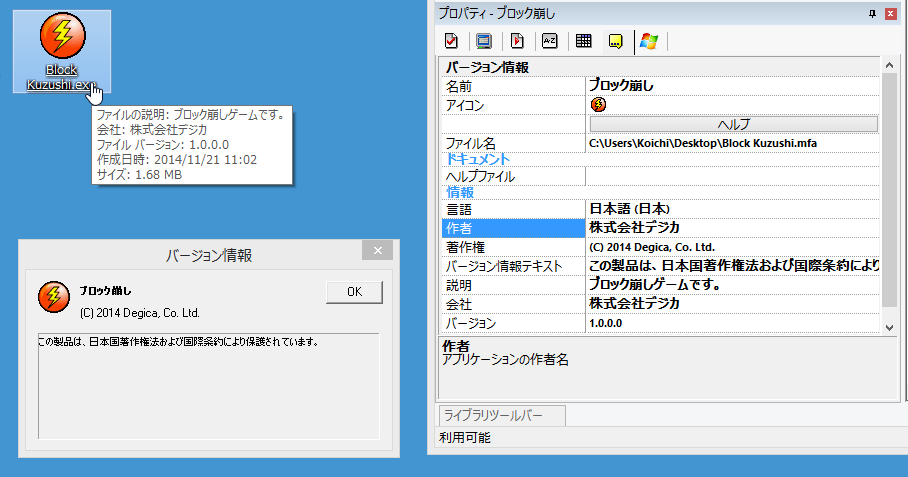Open the Windows logo properties tab
Image resolution: width=908 pixels, height=477 pixels.
(649, 41)
